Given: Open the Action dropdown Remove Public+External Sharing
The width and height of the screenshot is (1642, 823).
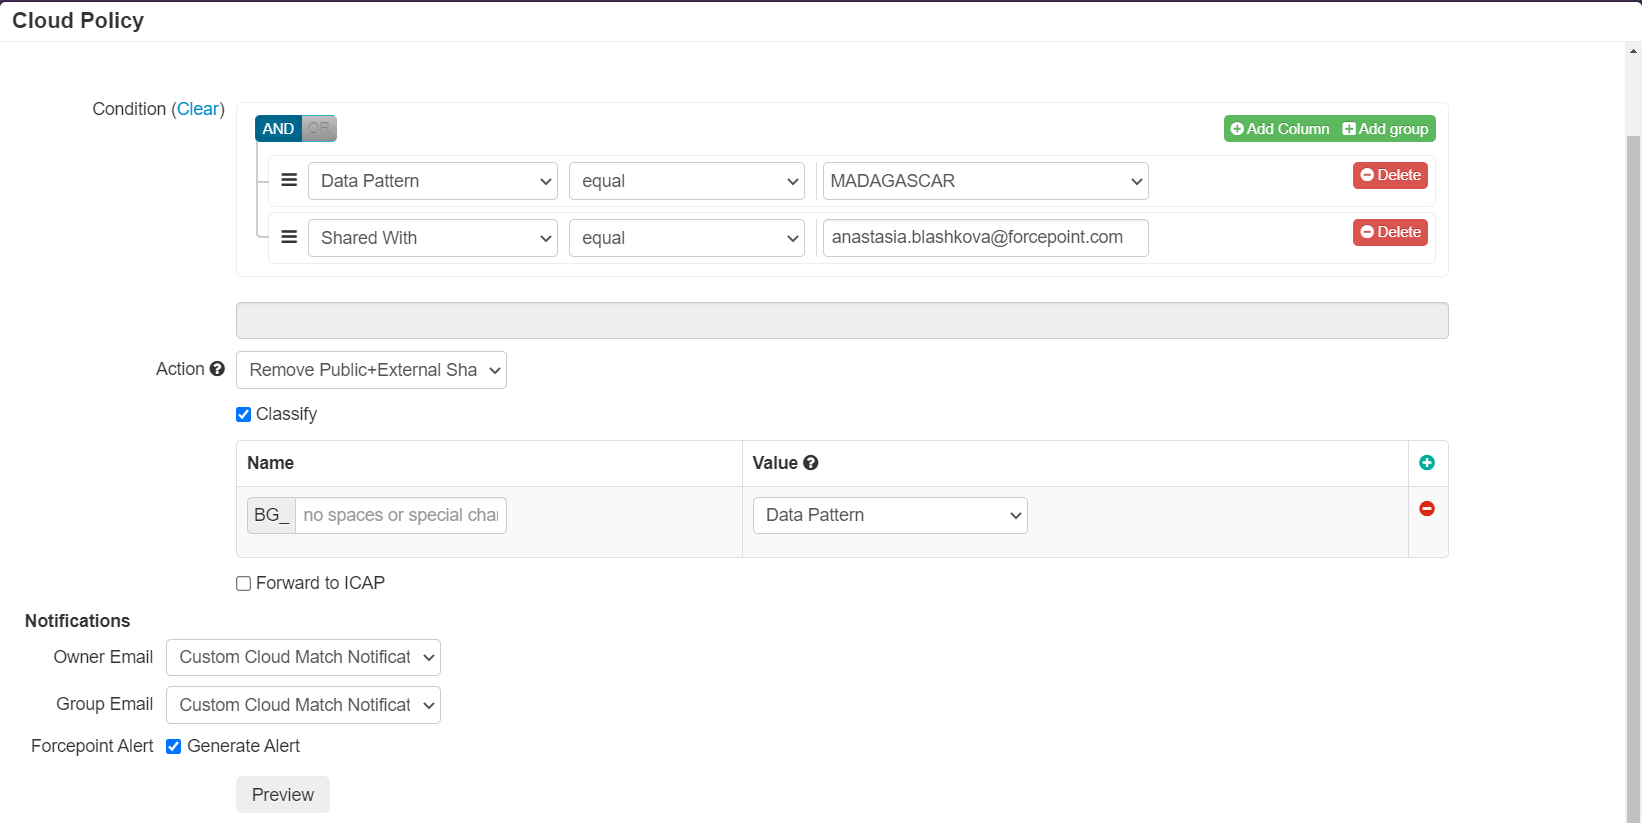Looking at the screenshot, I should pos(371,370).
